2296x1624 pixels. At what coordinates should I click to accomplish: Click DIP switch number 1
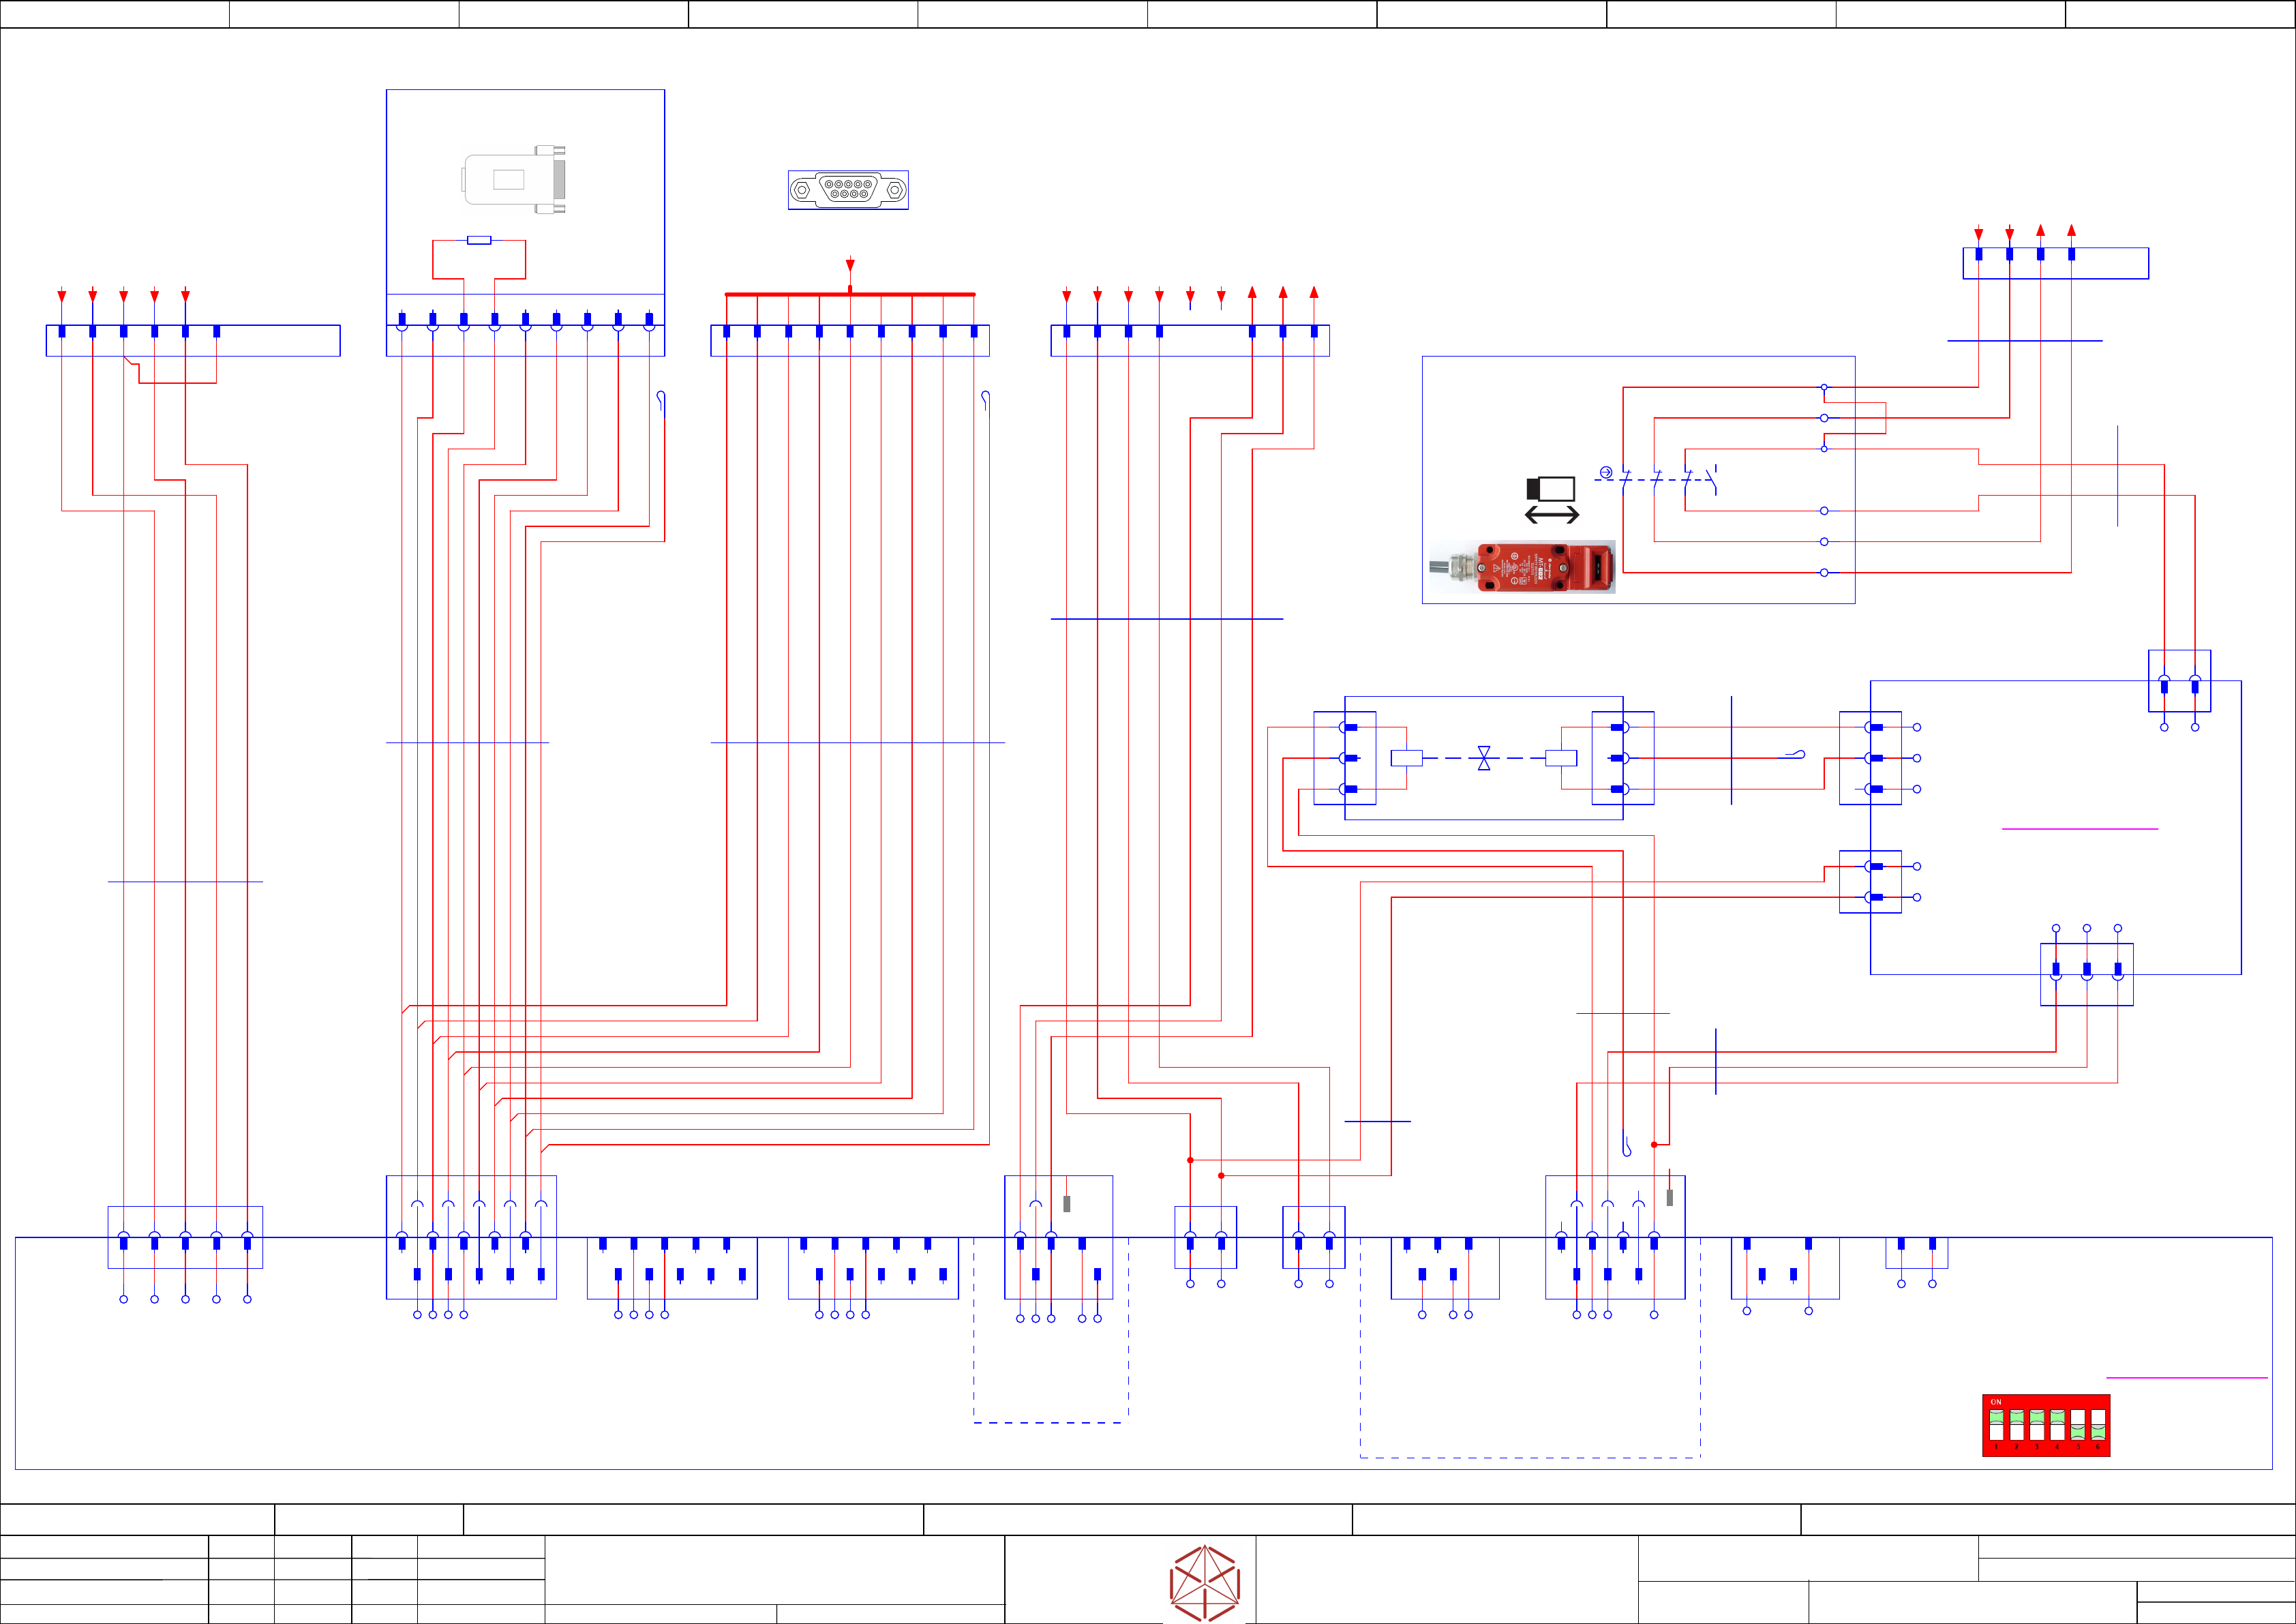click(x=1996, y=1425)
